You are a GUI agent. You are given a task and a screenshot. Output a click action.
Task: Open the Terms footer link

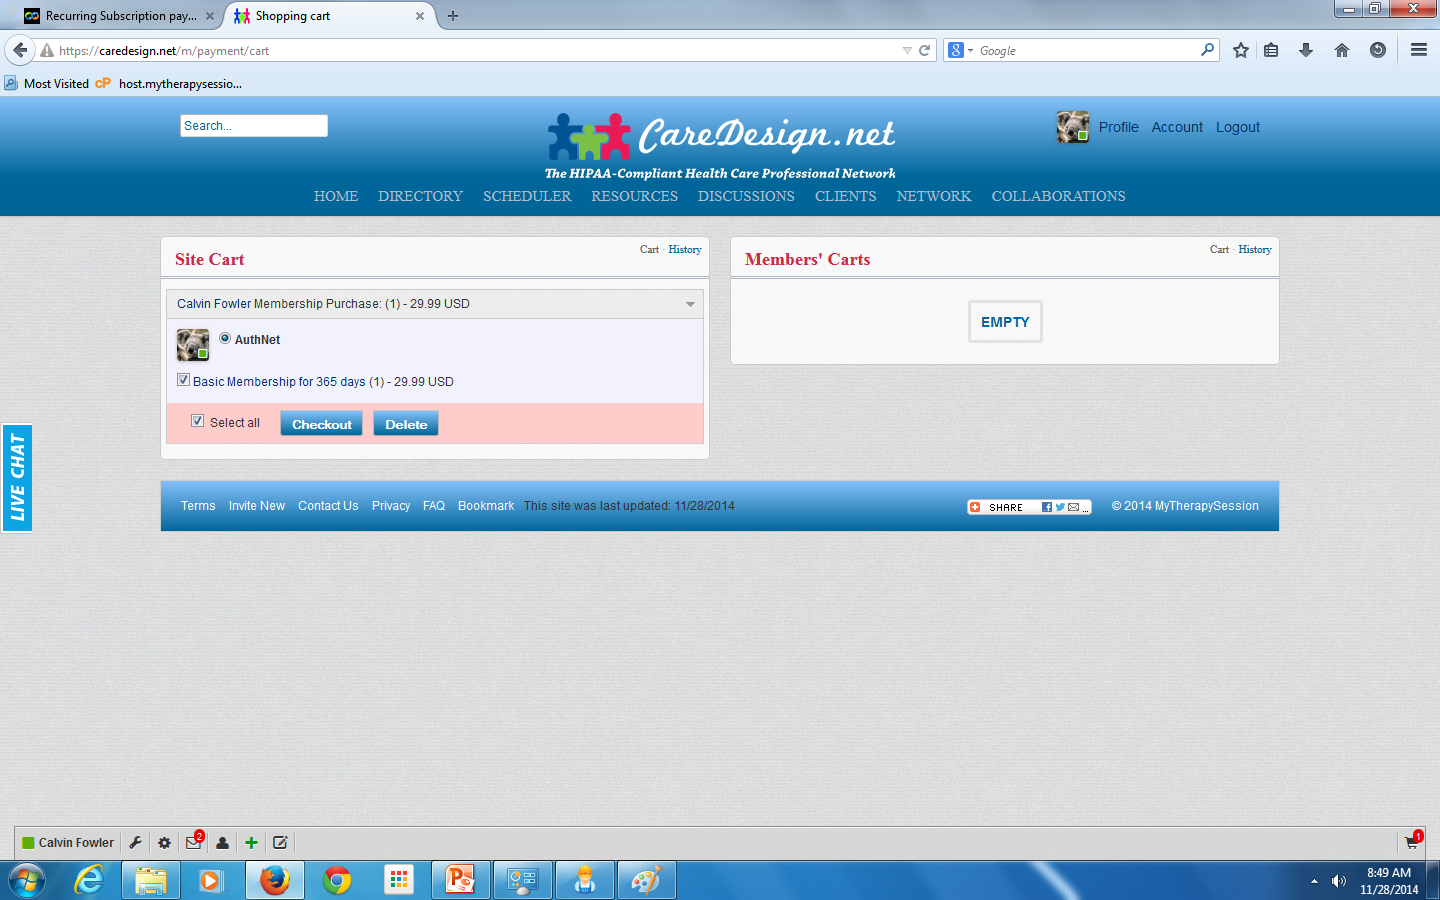point(198,506)
